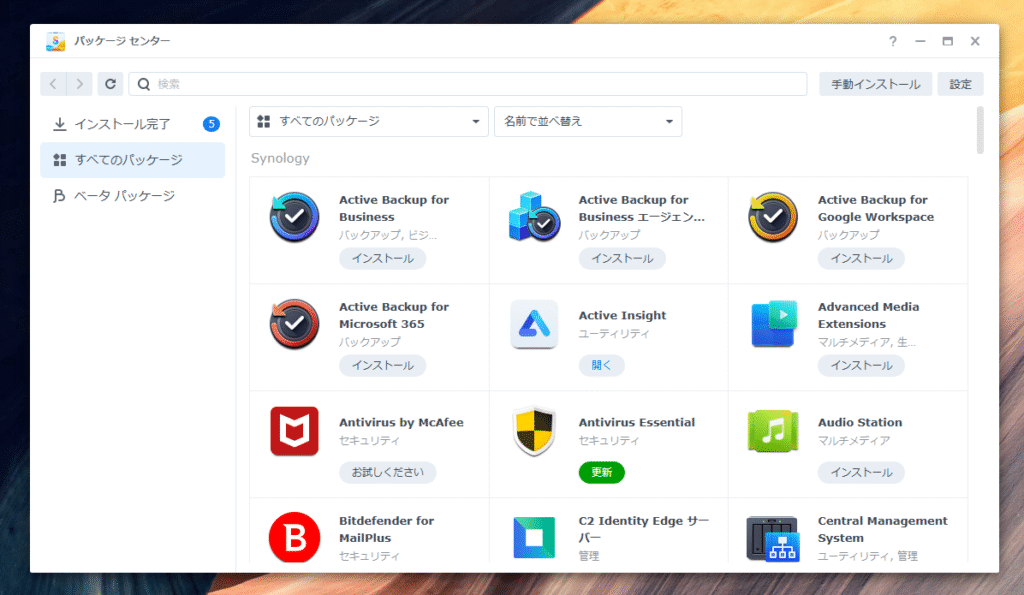Open help with the question mark icon
The height and width of the screenshot is (595, 1024).
[x=893, y=41]
